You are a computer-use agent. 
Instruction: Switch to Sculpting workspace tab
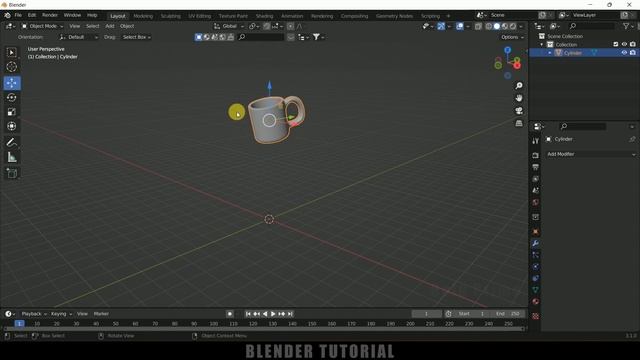pyautogui.click(x=171, y=16)
